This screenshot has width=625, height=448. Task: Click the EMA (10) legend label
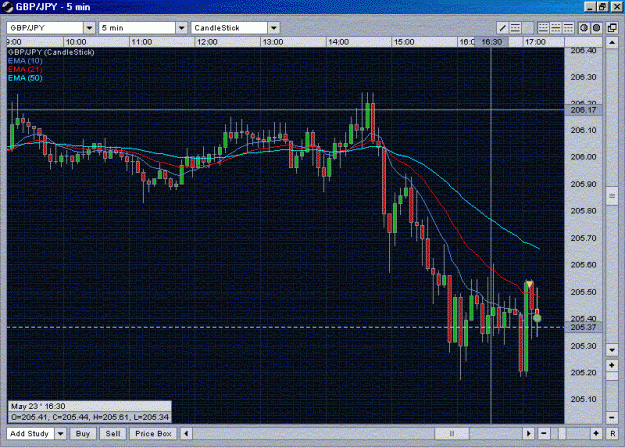coord(25,61)
